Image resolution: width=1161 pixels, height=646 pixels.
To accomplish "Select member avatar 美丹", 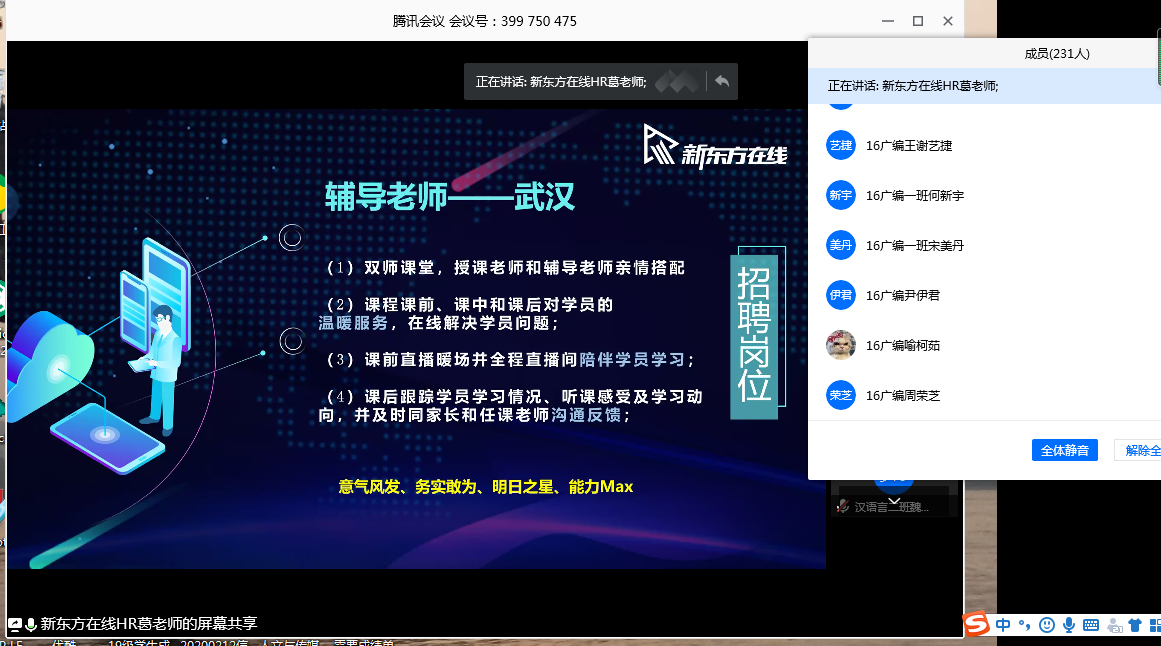I will click(840, 245).
